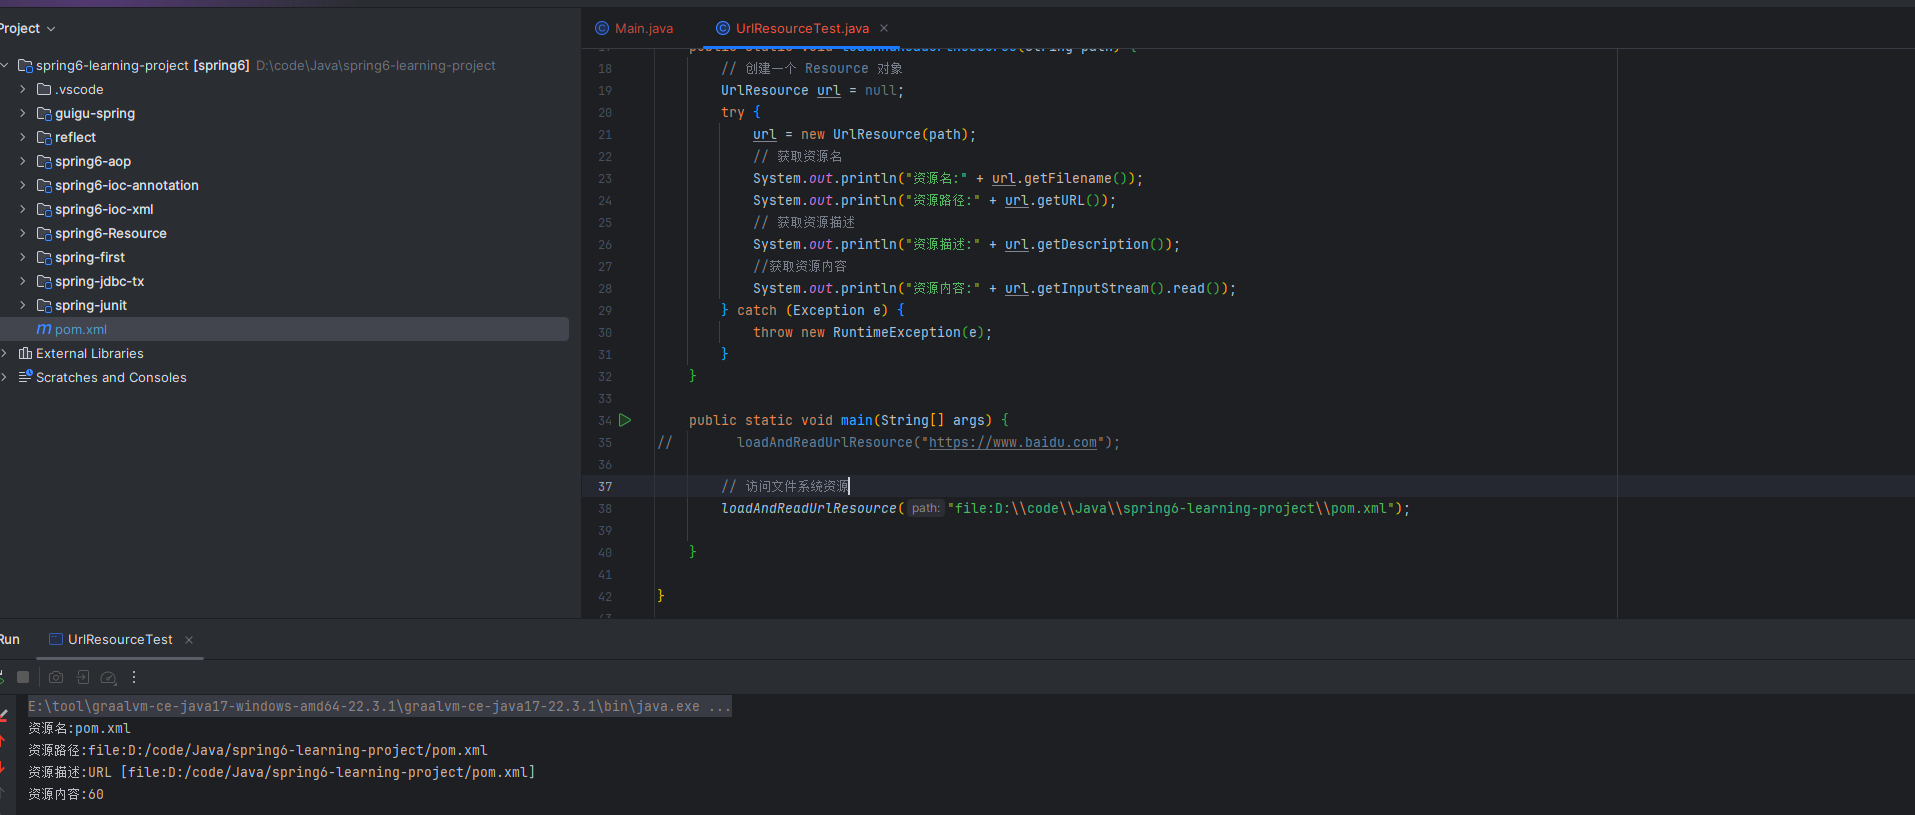Expand the spring-junit module chevron
1915x815 pixels.
23,305
